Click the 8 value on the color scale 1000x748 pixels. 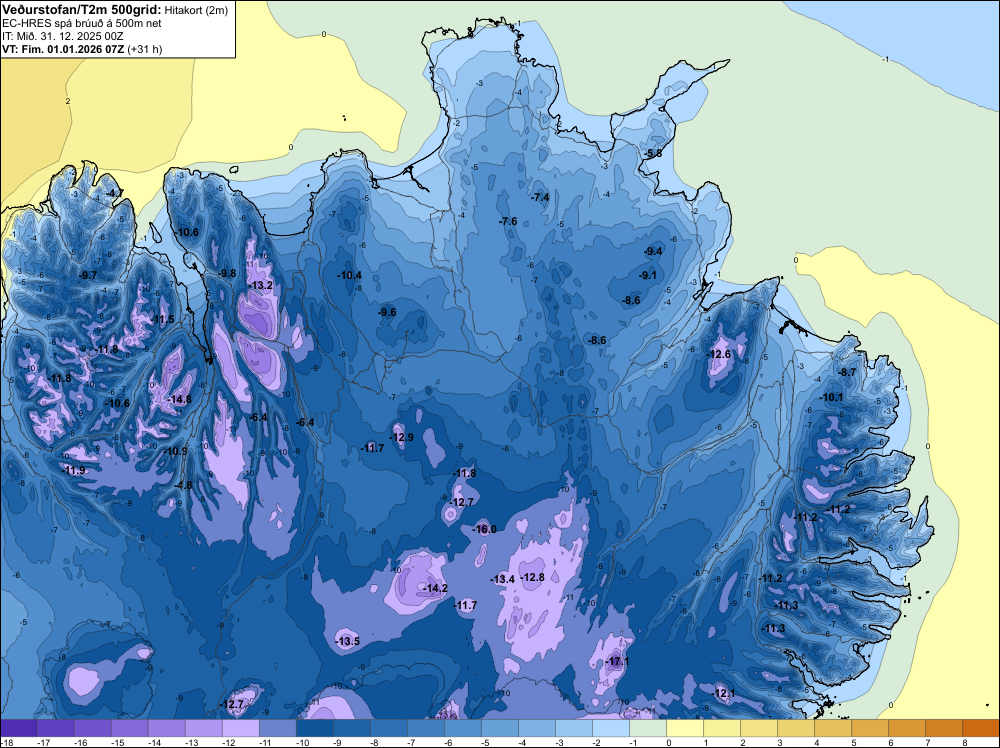pos(965,742)
